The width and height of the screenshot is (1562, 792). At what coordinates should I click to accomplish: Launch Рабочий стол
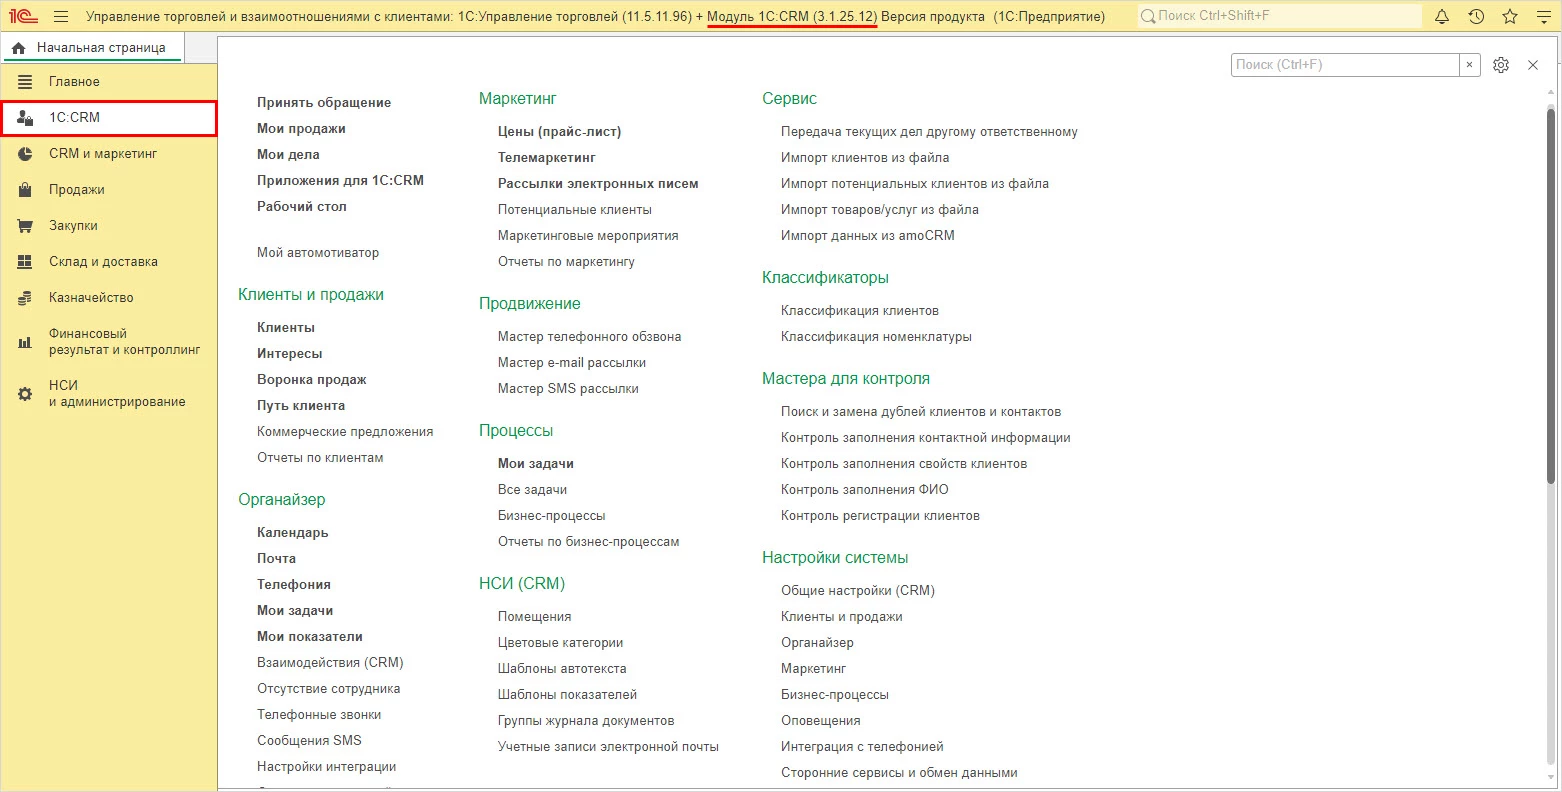302,207
